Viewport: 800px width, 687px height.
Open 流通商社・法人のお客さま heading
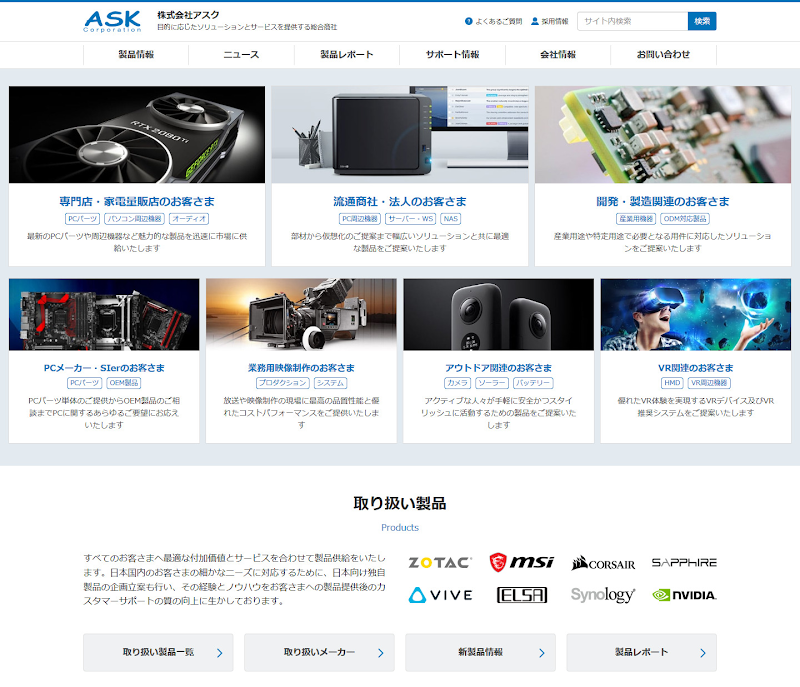(x=400, y=201)
